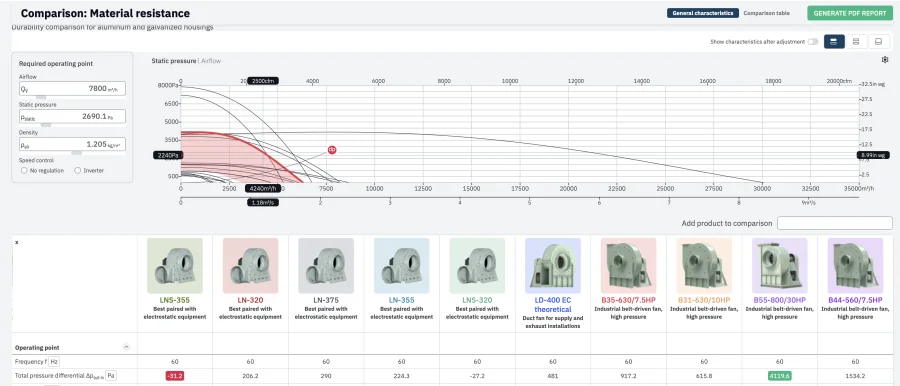900x386 pixels.
Task: Open the Comparison table tab
Action: click(766, 13)
